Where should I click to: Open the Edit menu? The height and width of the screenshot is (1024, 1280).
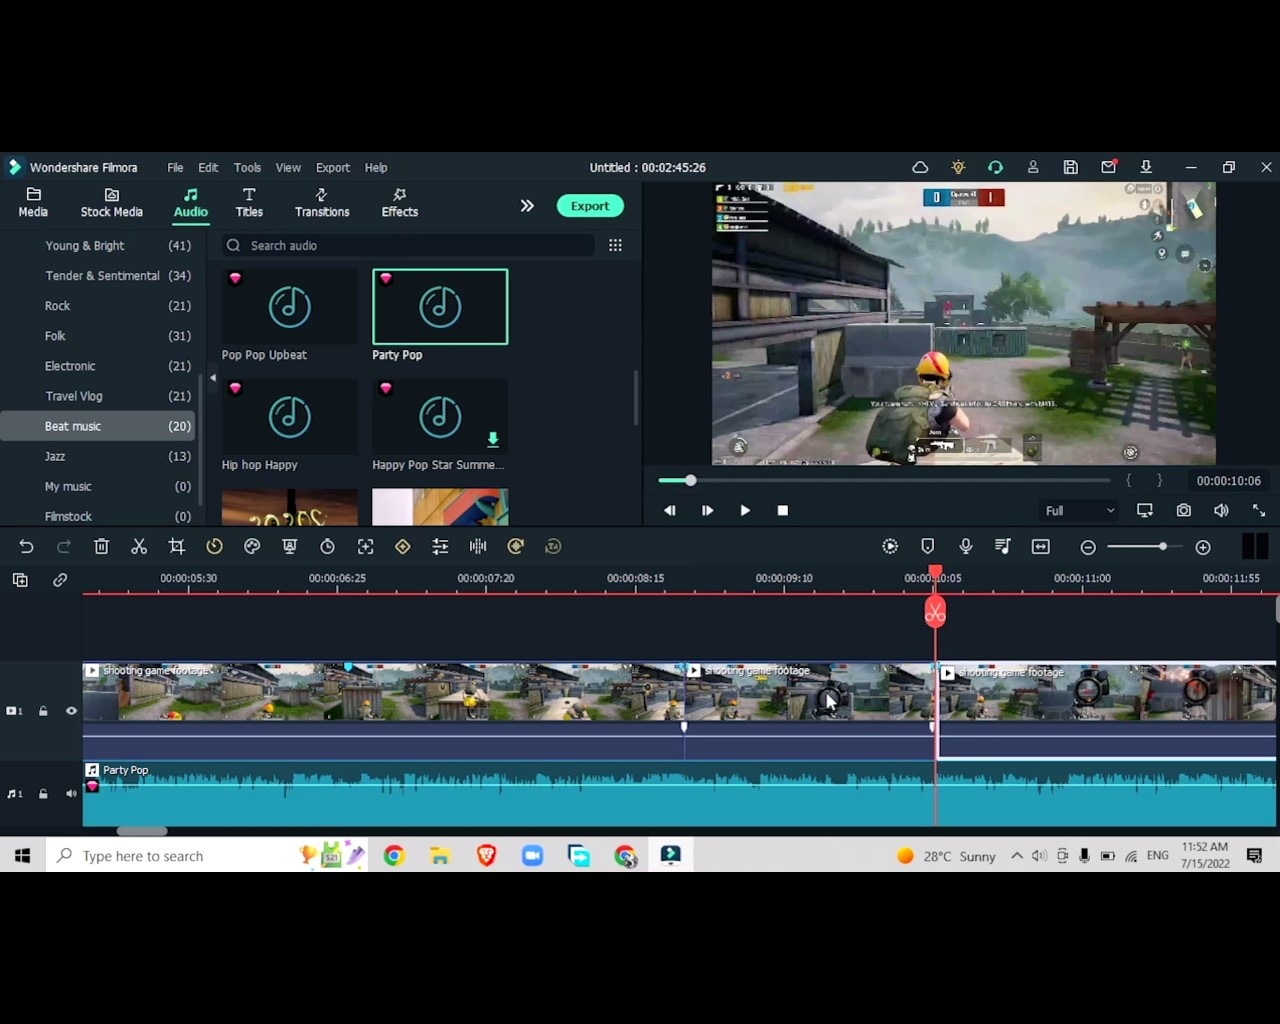point(208,168)
